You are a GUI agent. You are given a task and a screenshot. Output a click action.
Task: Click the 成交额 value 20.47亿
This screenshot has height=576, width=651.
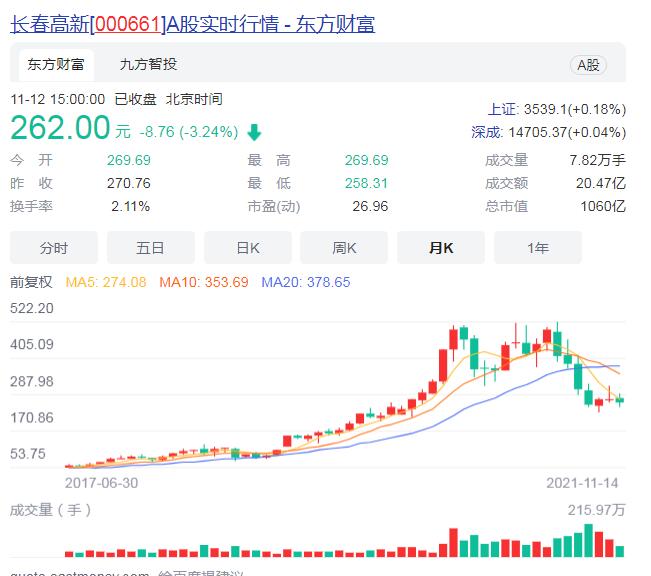pos(600,183)
